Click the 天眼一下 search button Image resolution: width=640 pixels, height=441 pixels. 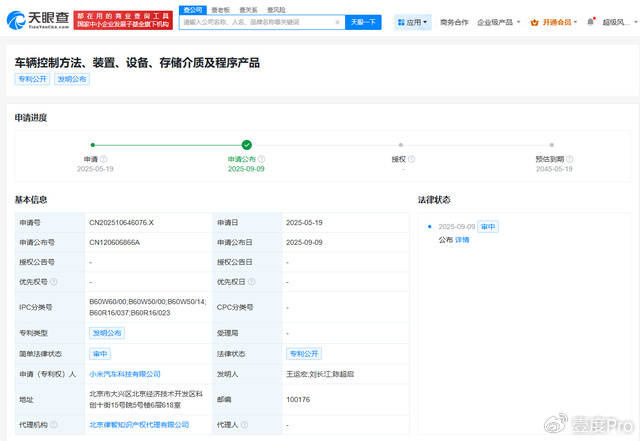coord(363,22)
